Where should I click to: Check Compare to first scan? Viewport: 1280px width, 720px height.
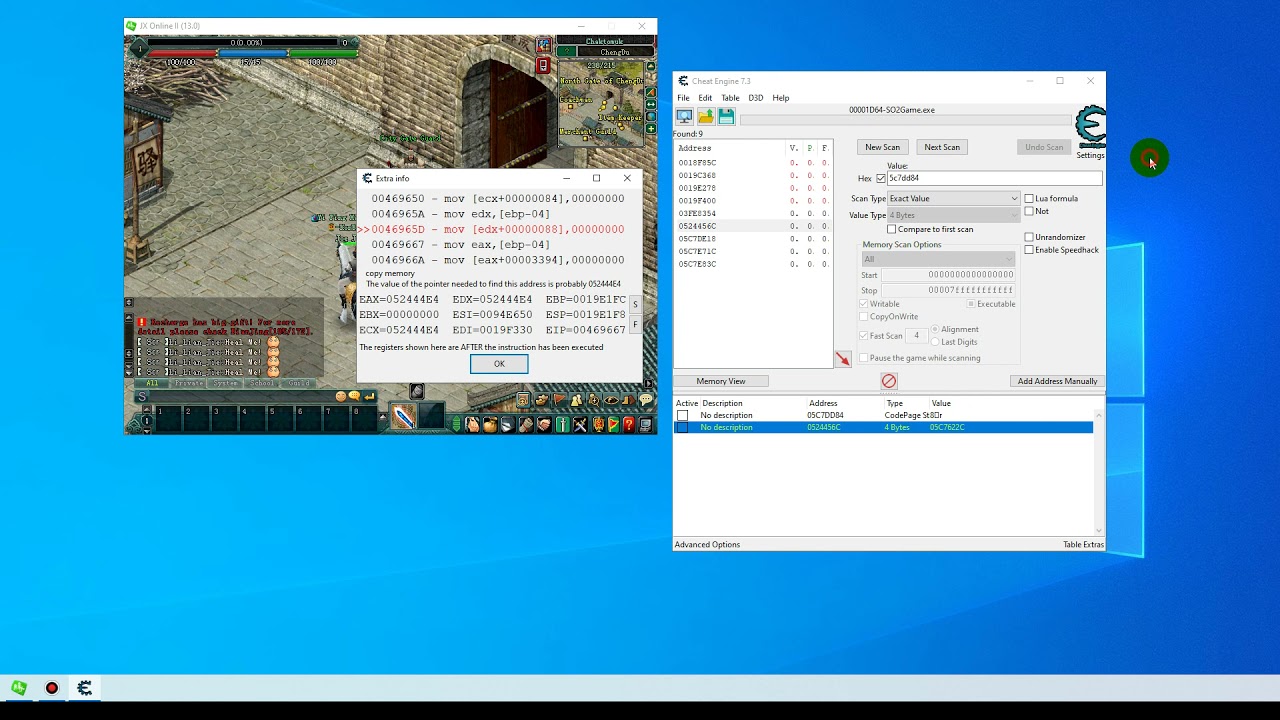tap(892, 229)
